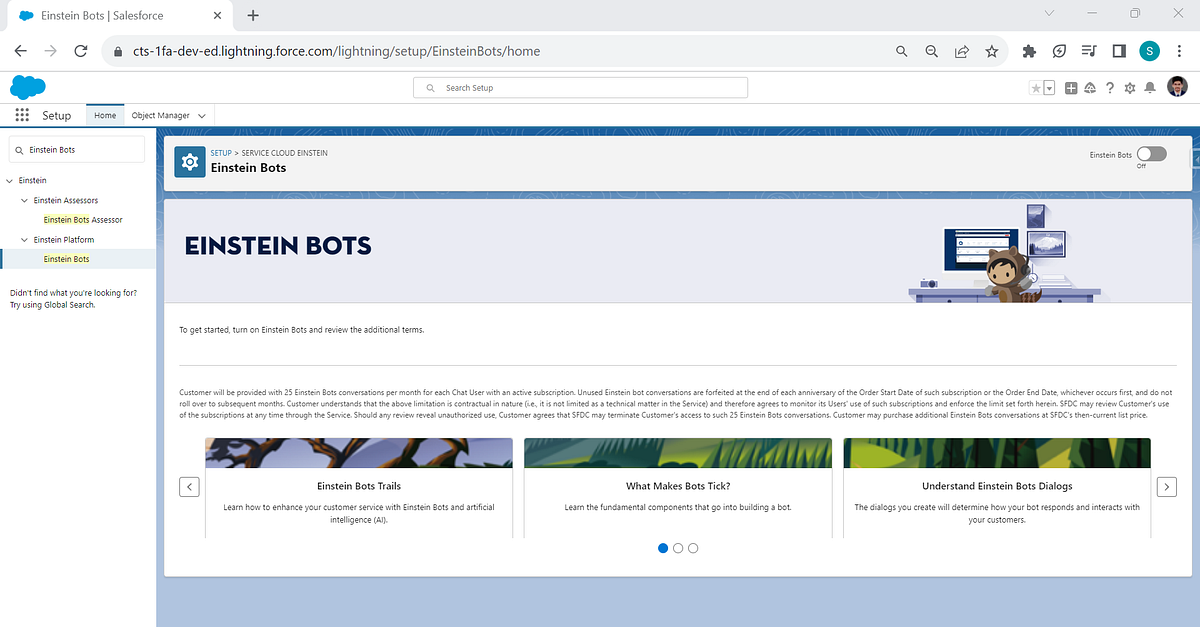Enable the Einstein Bots toggle switch
The image size is (1200, 627).
click(1151, 153)
